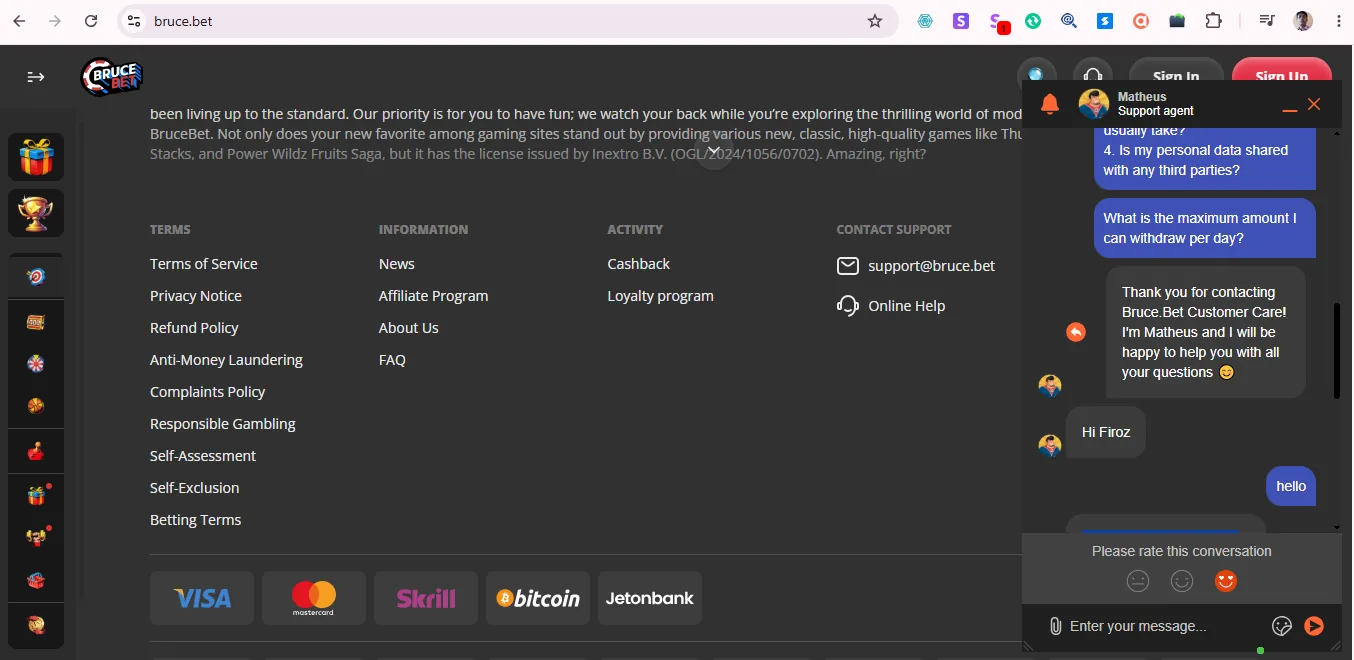The height and width of the screenshot is (660, 1354).
Task: Open the Cashback link
Action: [x=639, y=264]
